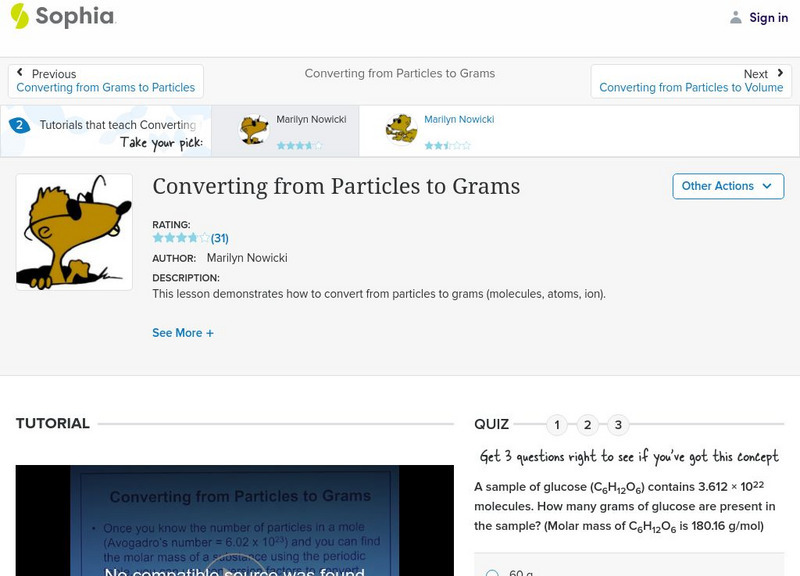Go to quiz question 1
The image size is (800, 576).
(557, 425)
